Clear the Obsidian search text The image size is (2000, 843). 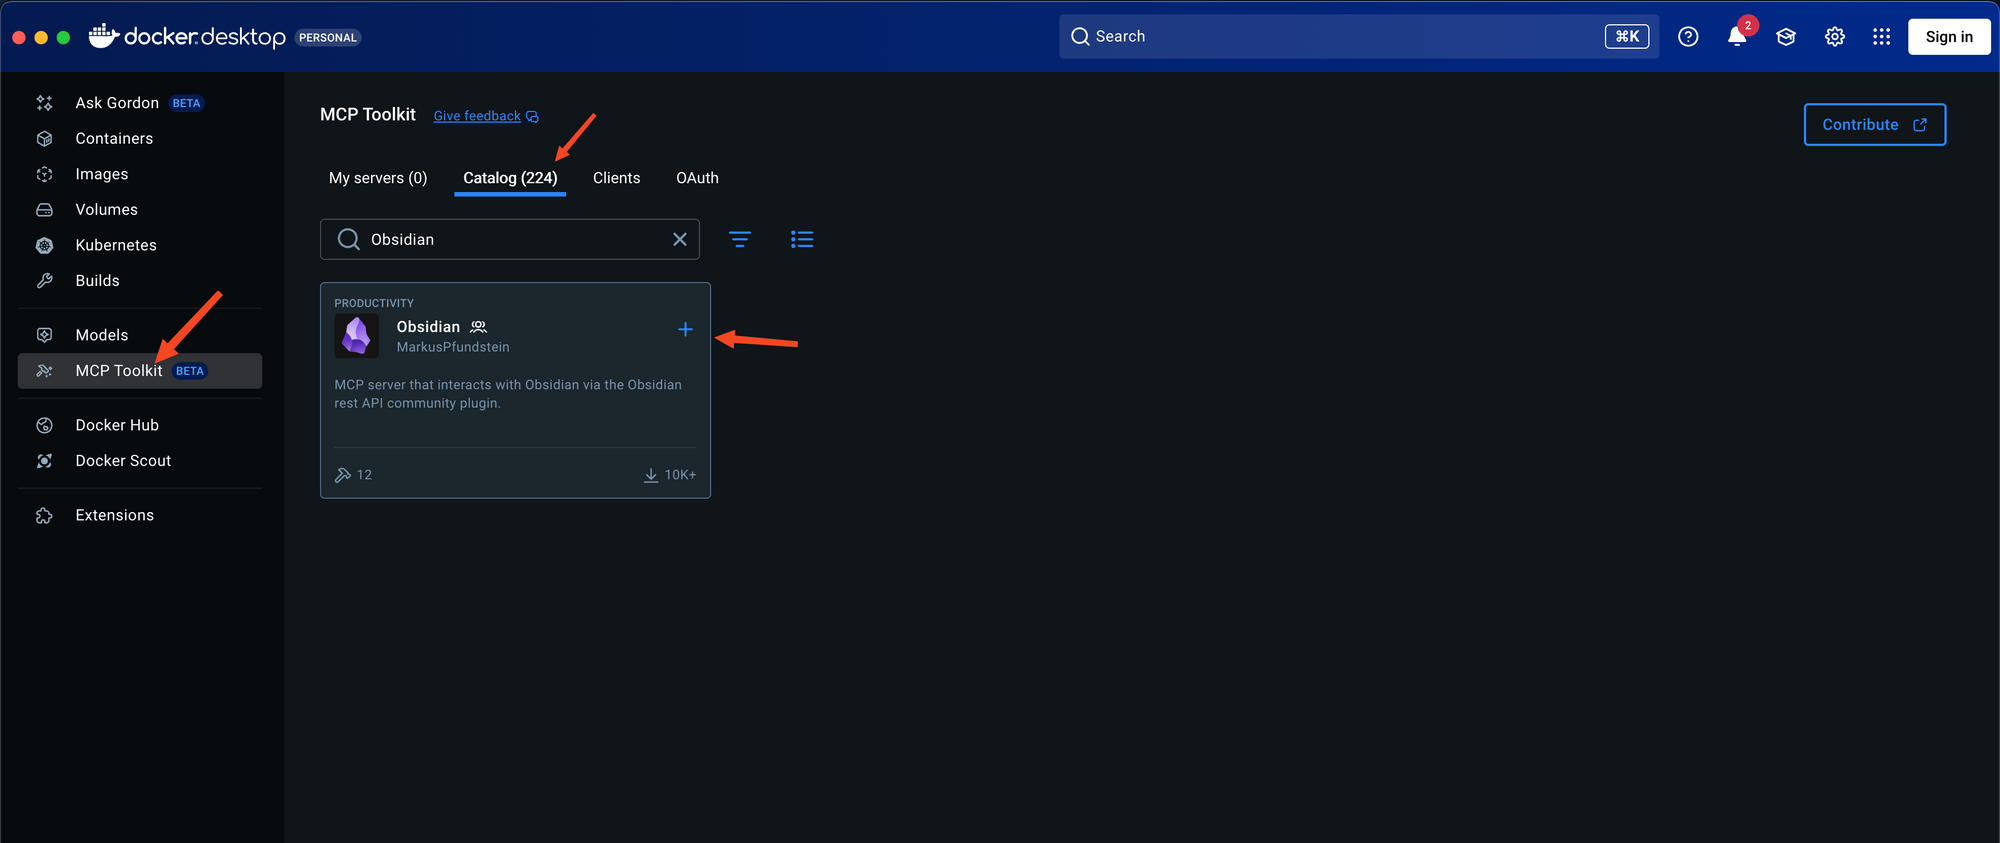pyautogui.click(x=680, y=239)
